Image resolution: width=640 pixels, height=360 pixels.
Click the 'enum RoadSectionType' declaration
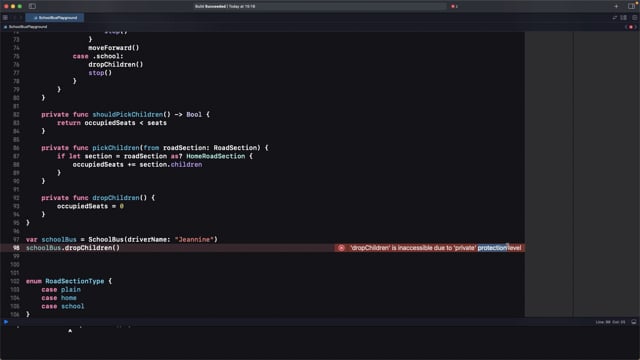point(69,281)
